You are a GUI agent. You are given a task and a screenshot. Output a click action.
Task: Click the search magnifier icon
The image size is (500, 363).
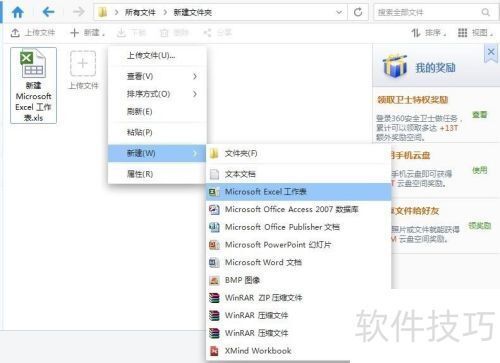coord(485,12)
